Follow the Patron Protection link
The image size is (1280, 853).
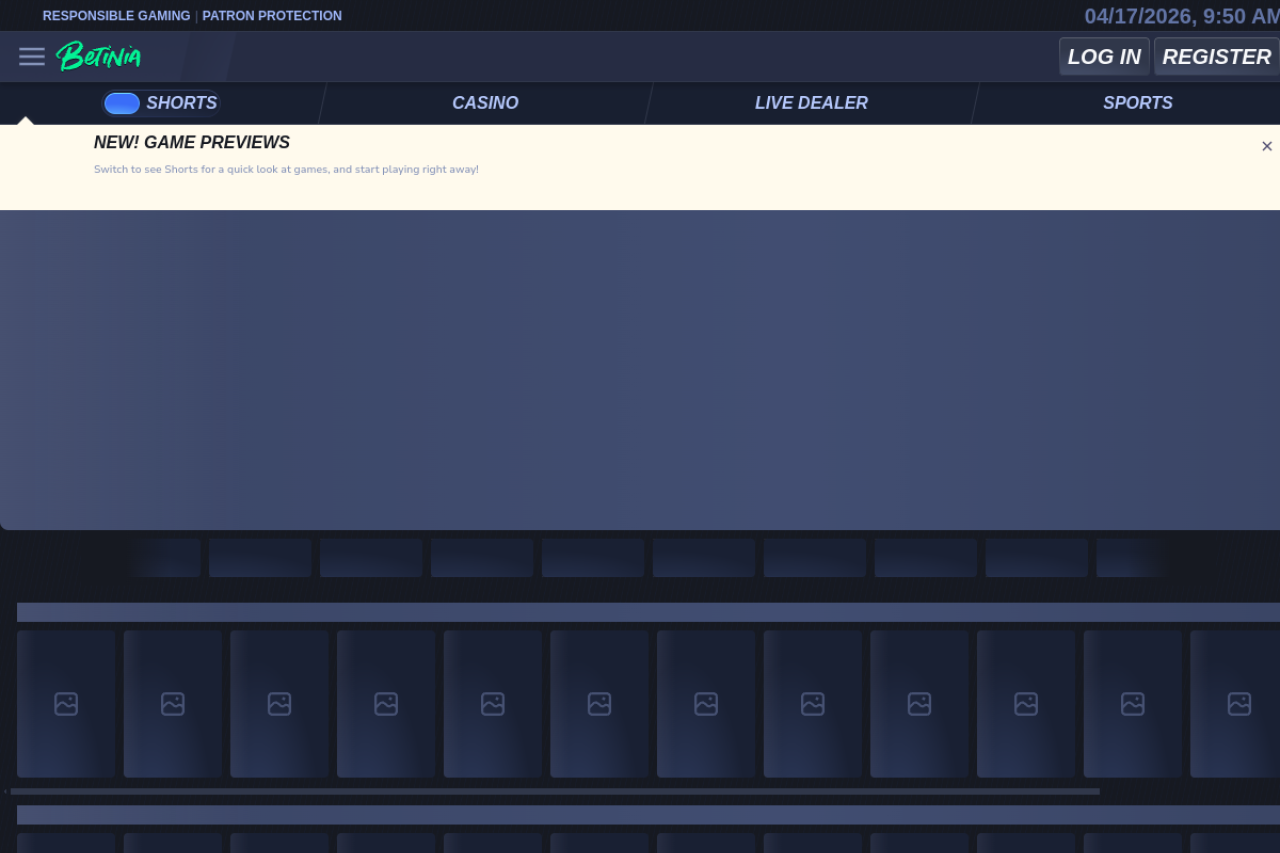pyautogui.click(x=272, y=16)
